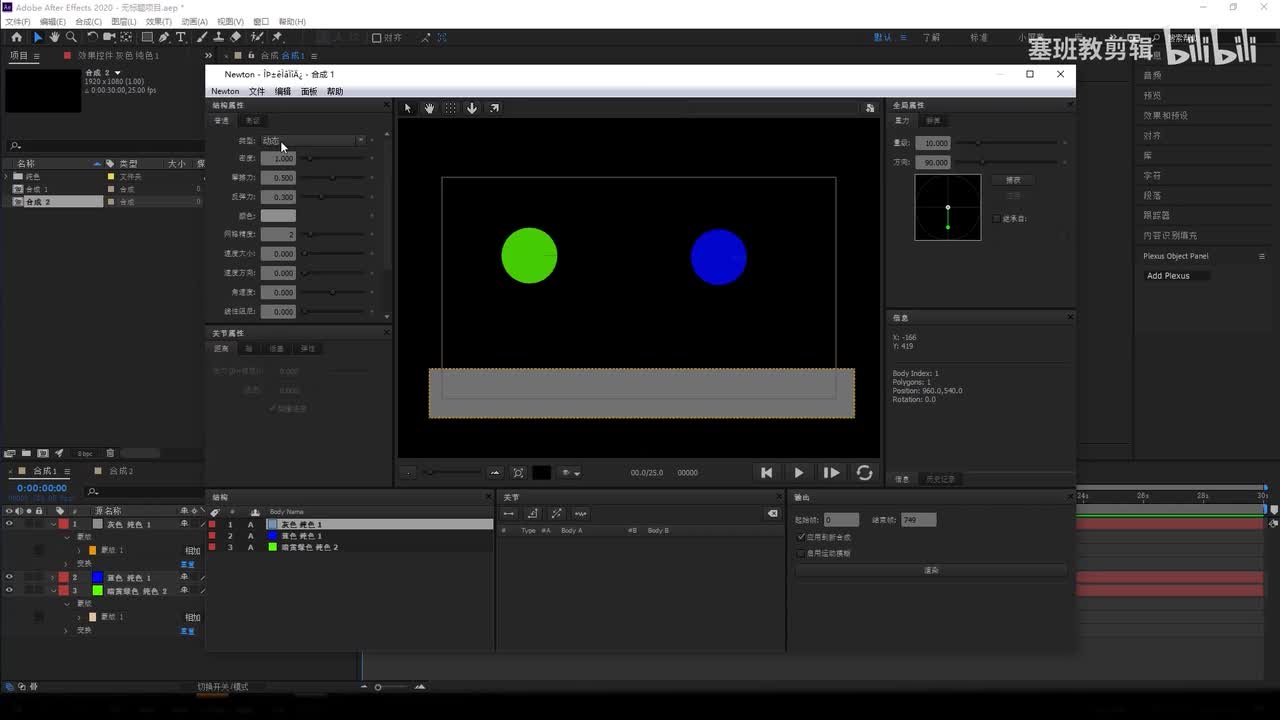Click the render button in the output panel
The height and width of the screenshot is (720, 1280).
coord(931,570)
